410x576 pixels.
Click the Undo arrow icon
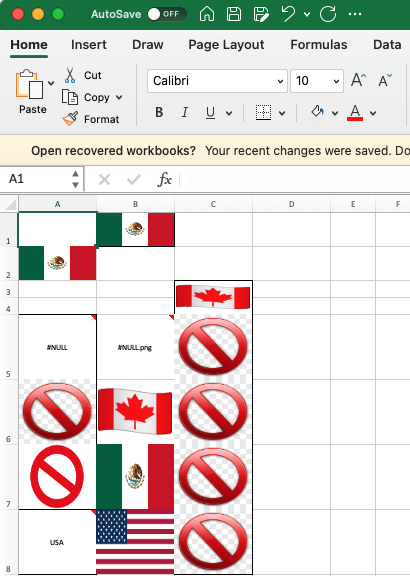click(288, 14)
